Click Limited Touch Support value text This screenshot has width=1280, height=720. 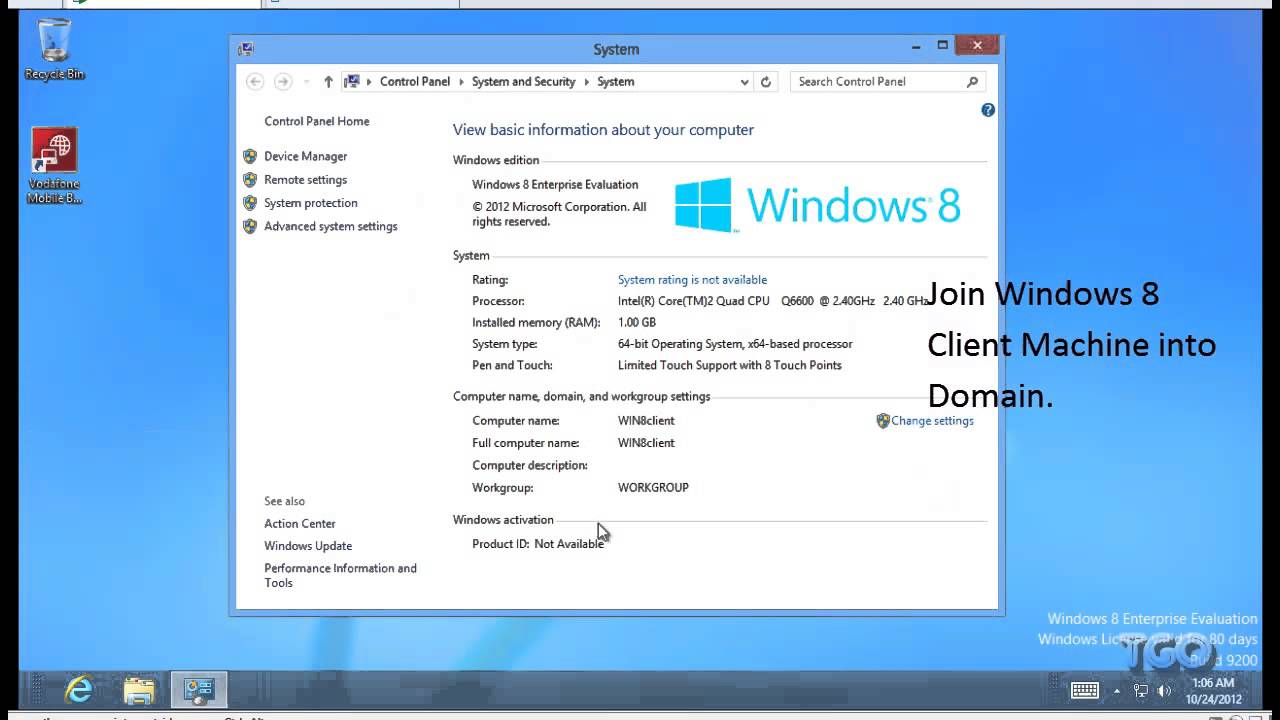[x=730, y=366]
